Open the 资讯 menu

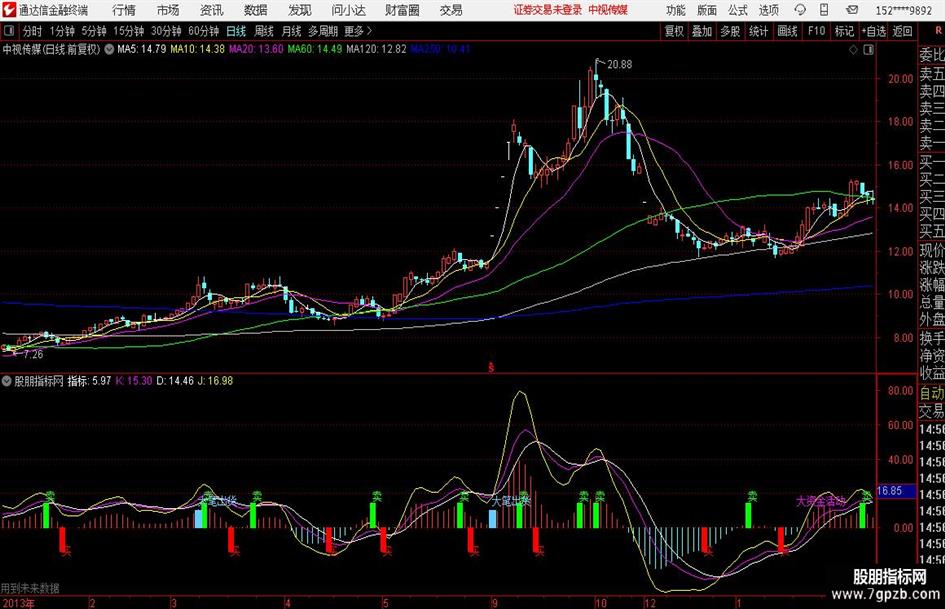(212, 10)
